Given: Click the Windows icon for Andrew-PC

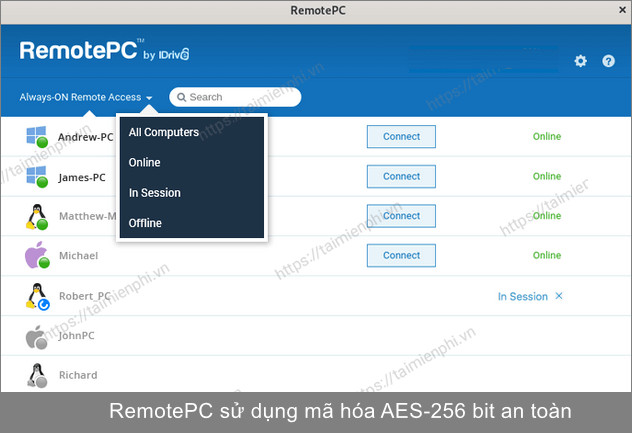Looking at the screenshot, I should click(37, 137).
